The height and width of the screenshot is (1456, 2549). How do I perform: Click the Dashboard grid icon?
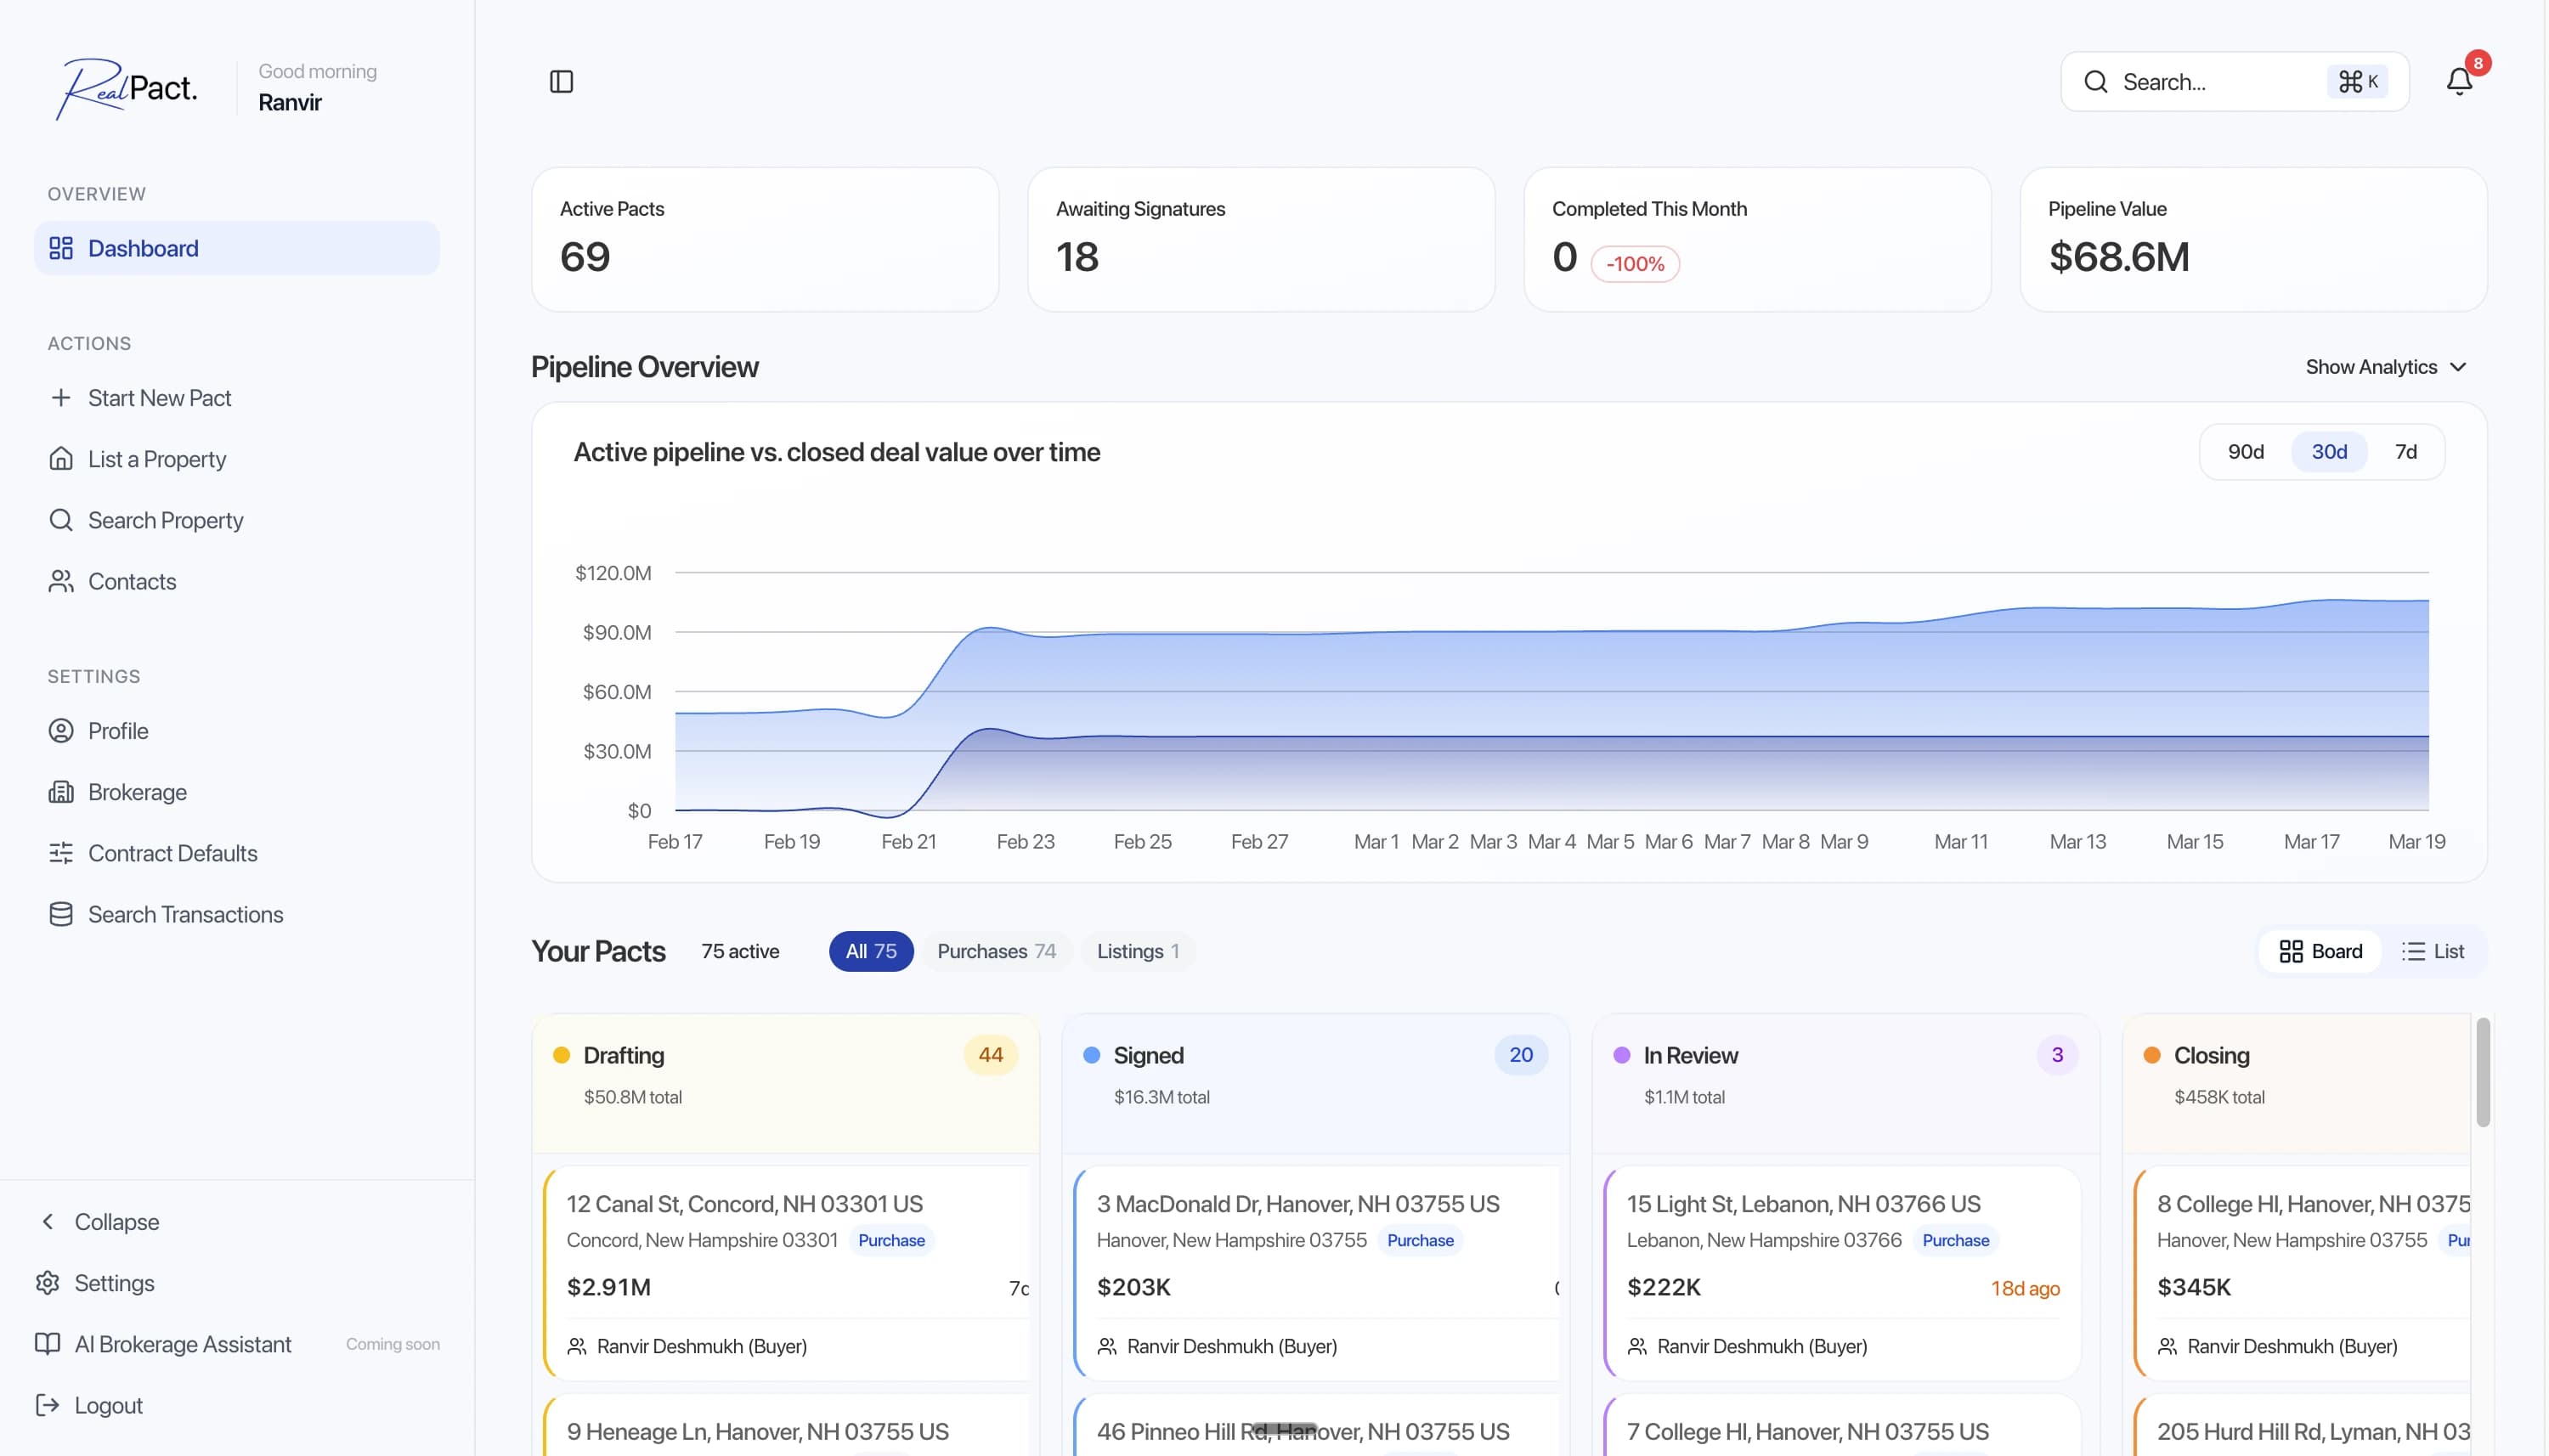coord(61,248)
